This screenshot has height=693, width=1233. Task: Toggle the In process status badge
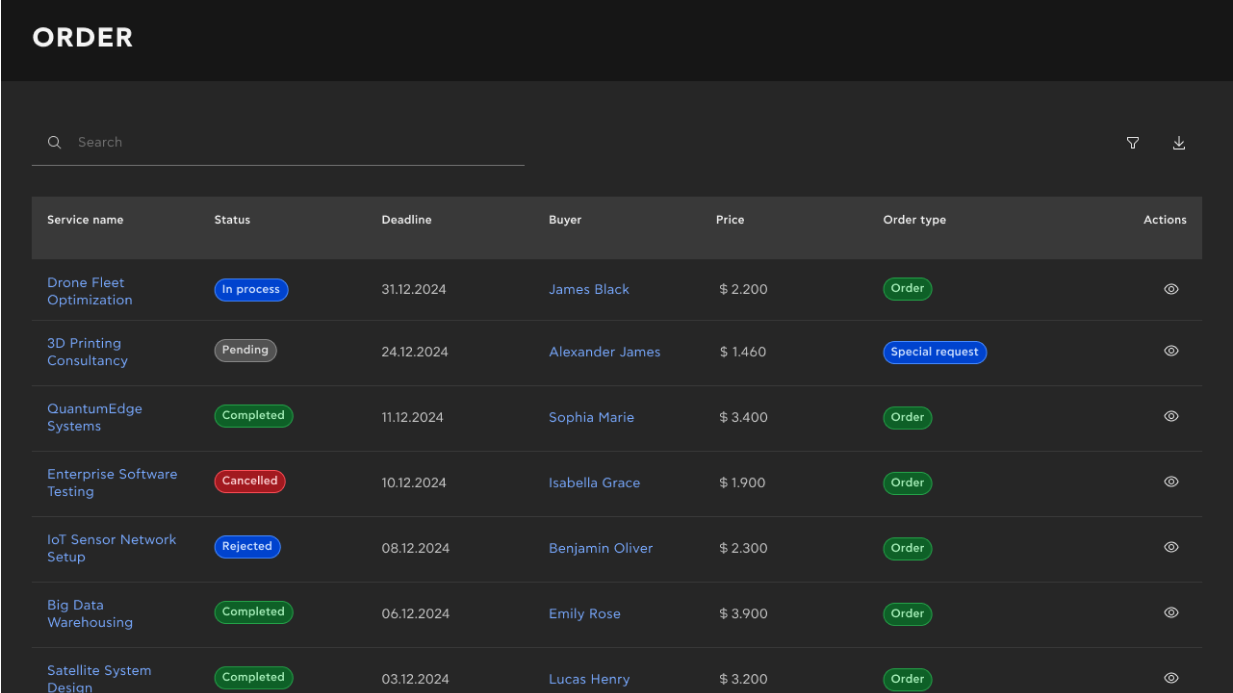point(251,289)
